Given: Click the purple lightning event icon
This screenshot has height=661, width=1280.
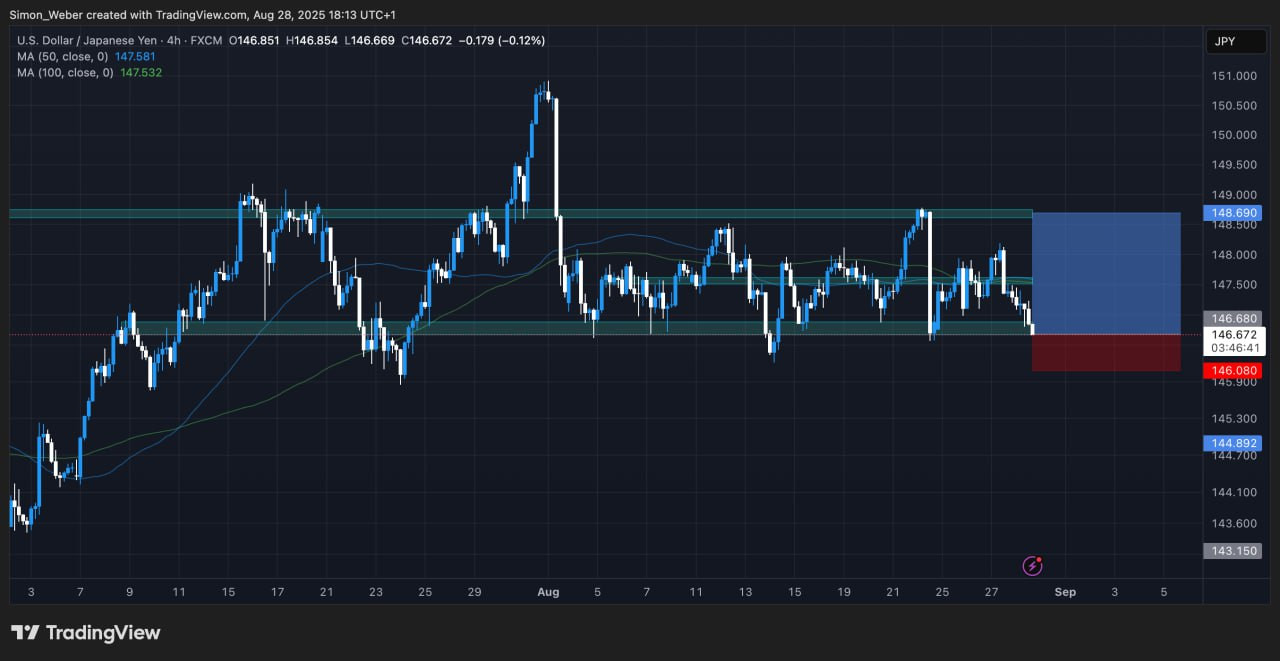Looking at the screenshot, I should click(x=1033, y=566).
